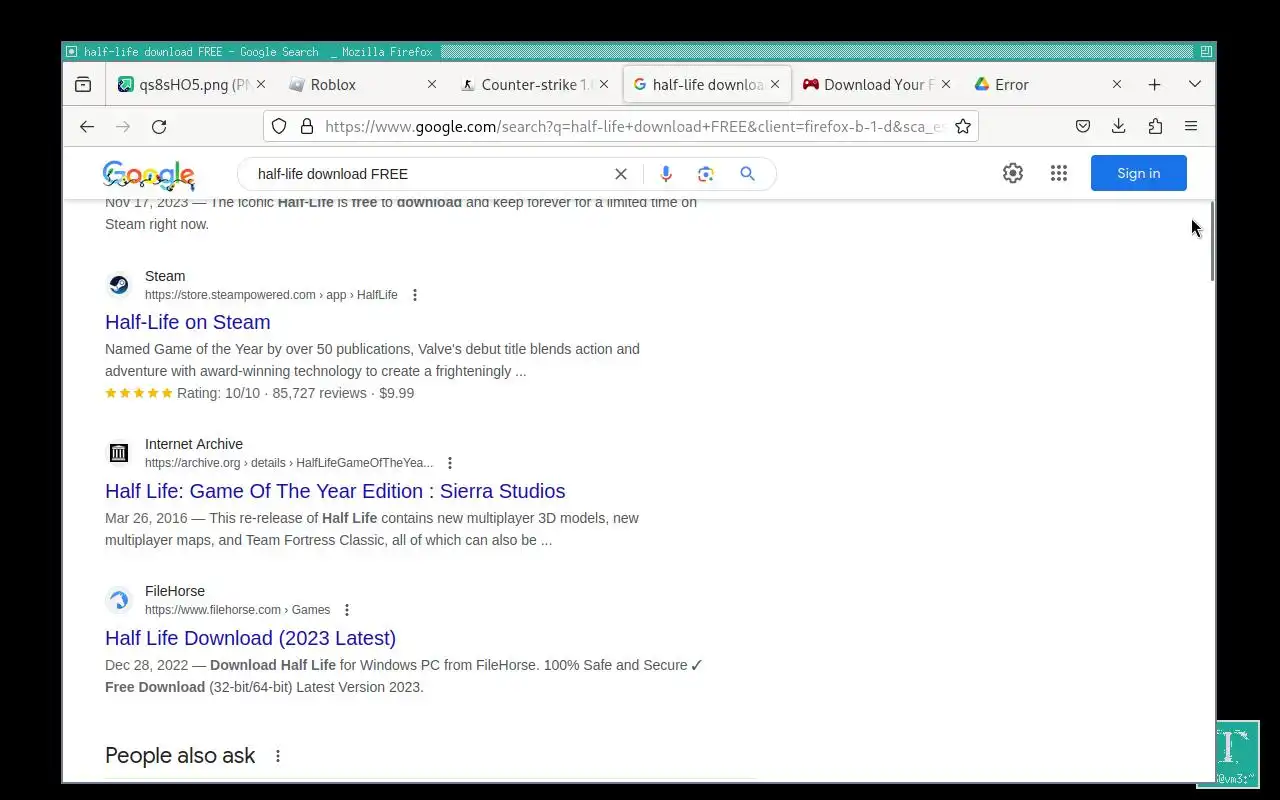This screenshot has width=1280, height=800.
Task: Go forward to next page
Action: coord(123,126)
